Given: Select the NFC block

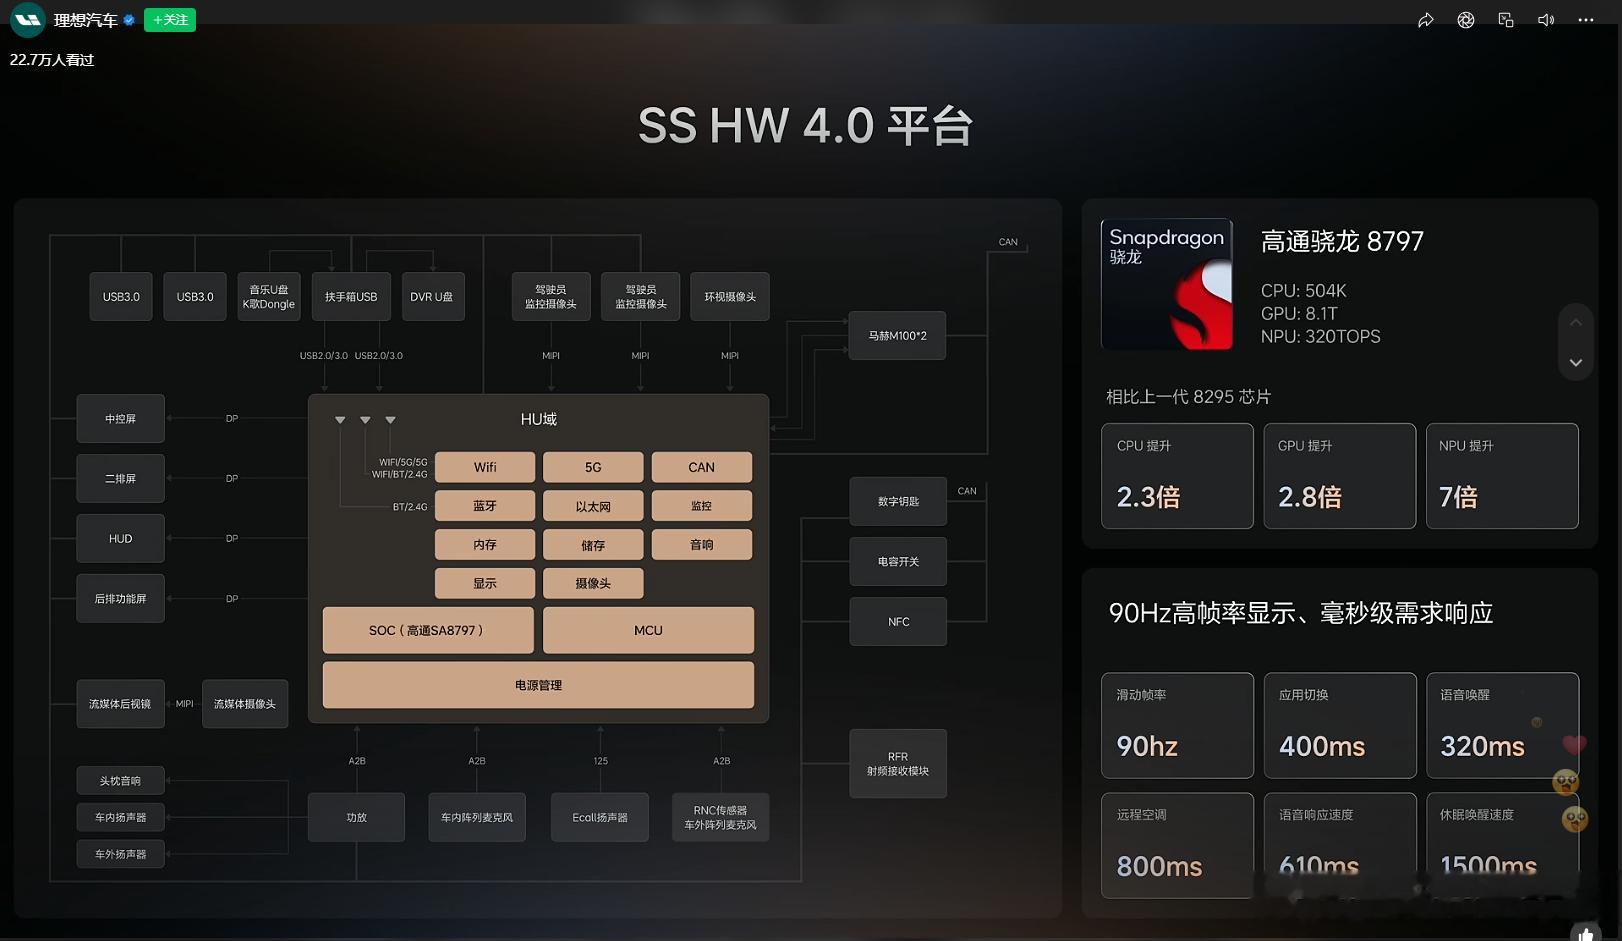Looking at the screenshot, I should click(x=898, y=622).
